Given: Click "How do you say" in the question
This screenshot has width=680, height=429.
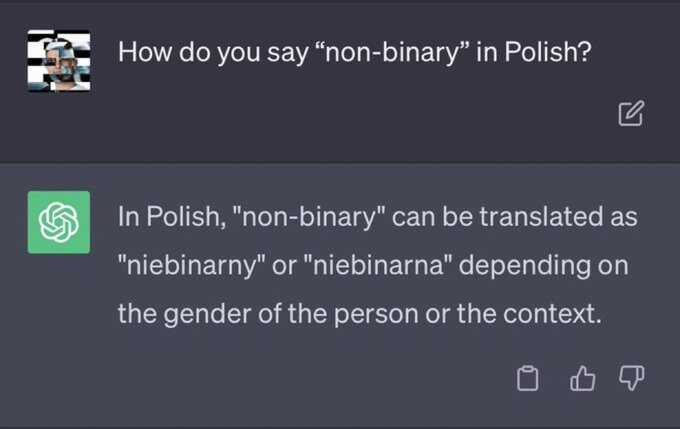Looking at the screenshot, I should tap(213, 52).
